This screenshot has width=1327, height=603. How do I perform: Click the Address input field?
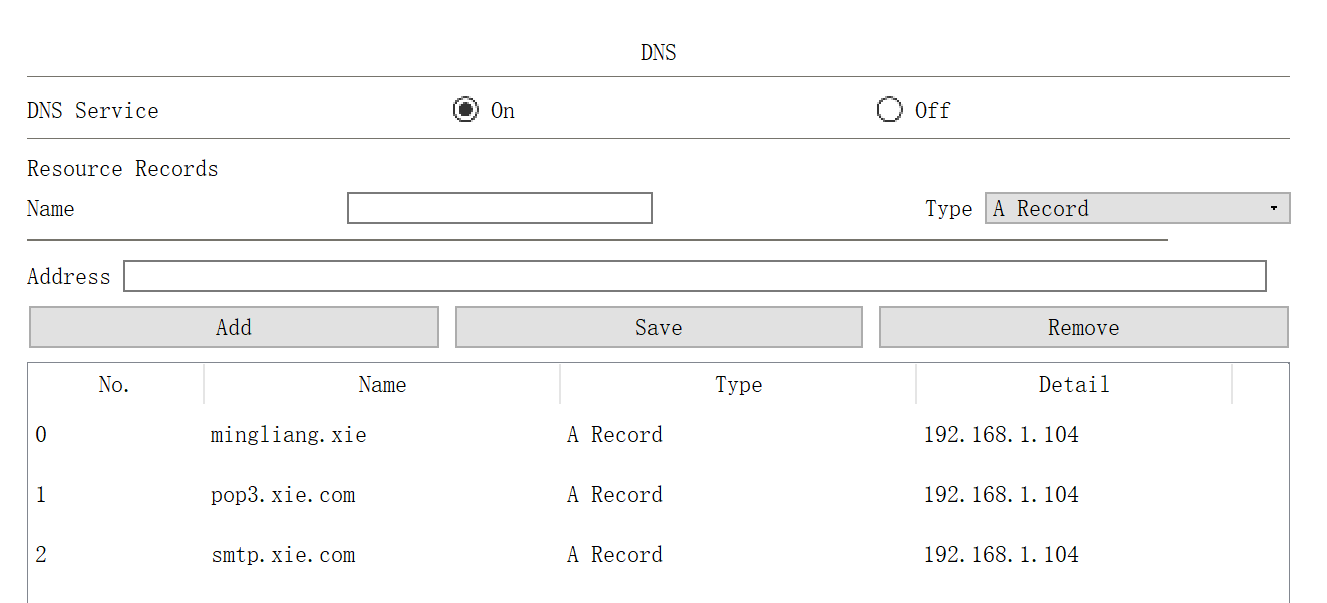694,276
